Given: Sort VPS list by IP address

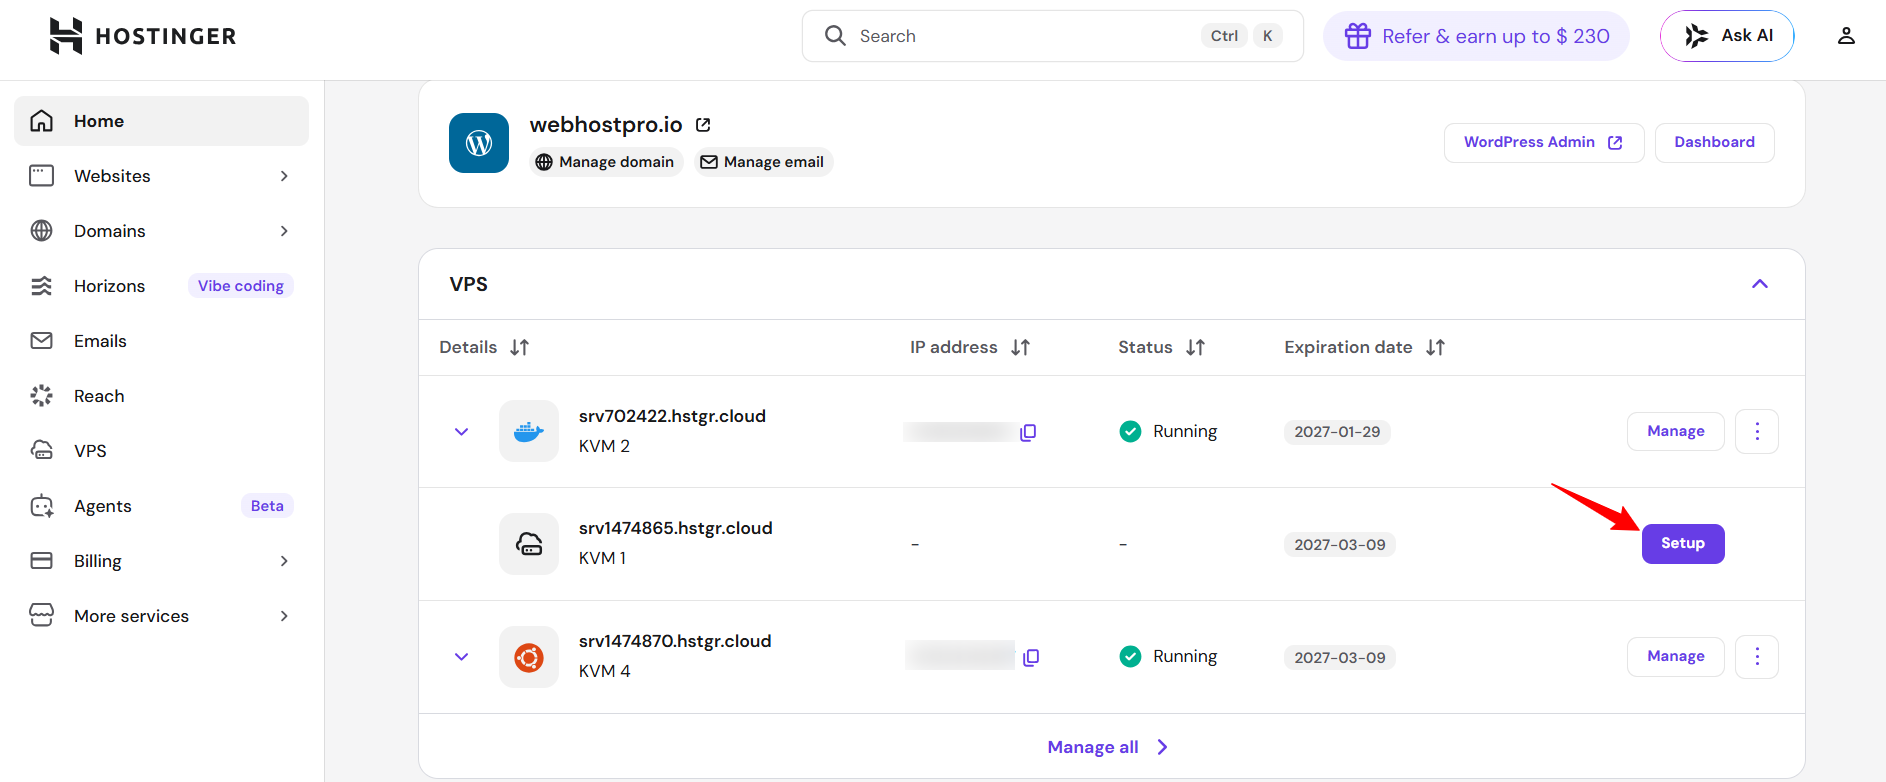Looking at the screenshot, I should (x=1020, y=347).
